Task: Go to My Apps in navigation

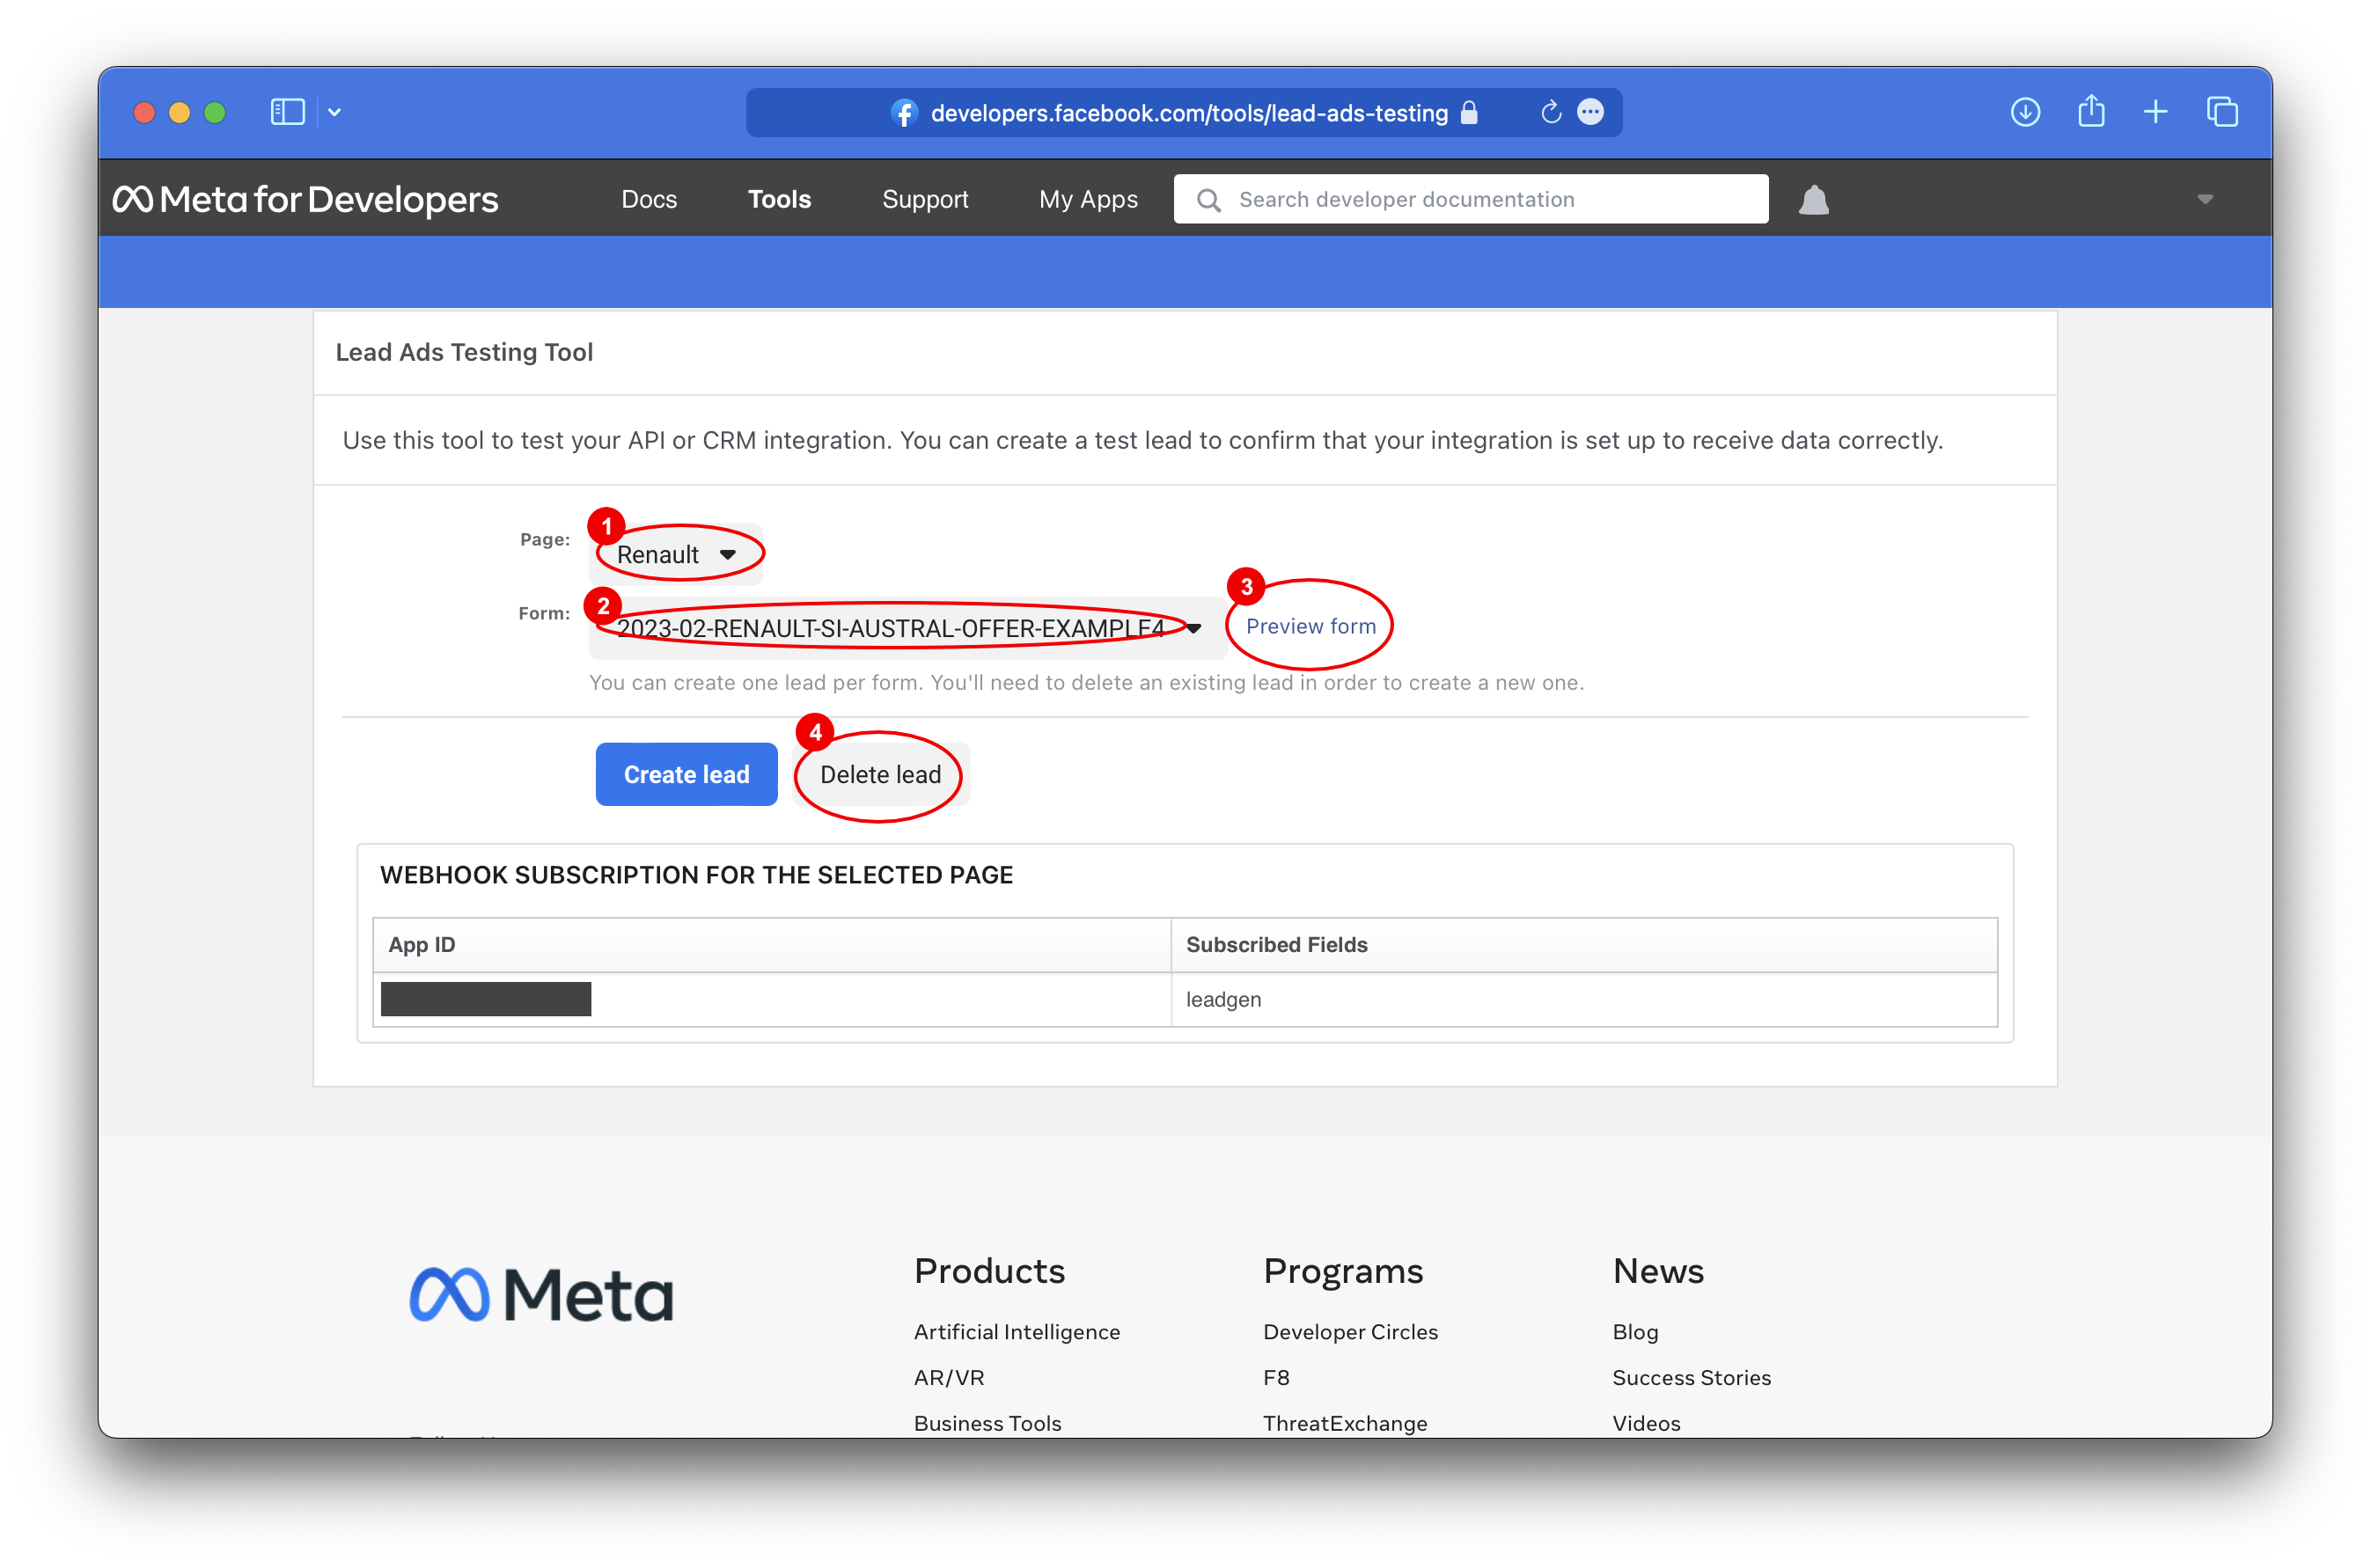Action: pos(1088,200)
